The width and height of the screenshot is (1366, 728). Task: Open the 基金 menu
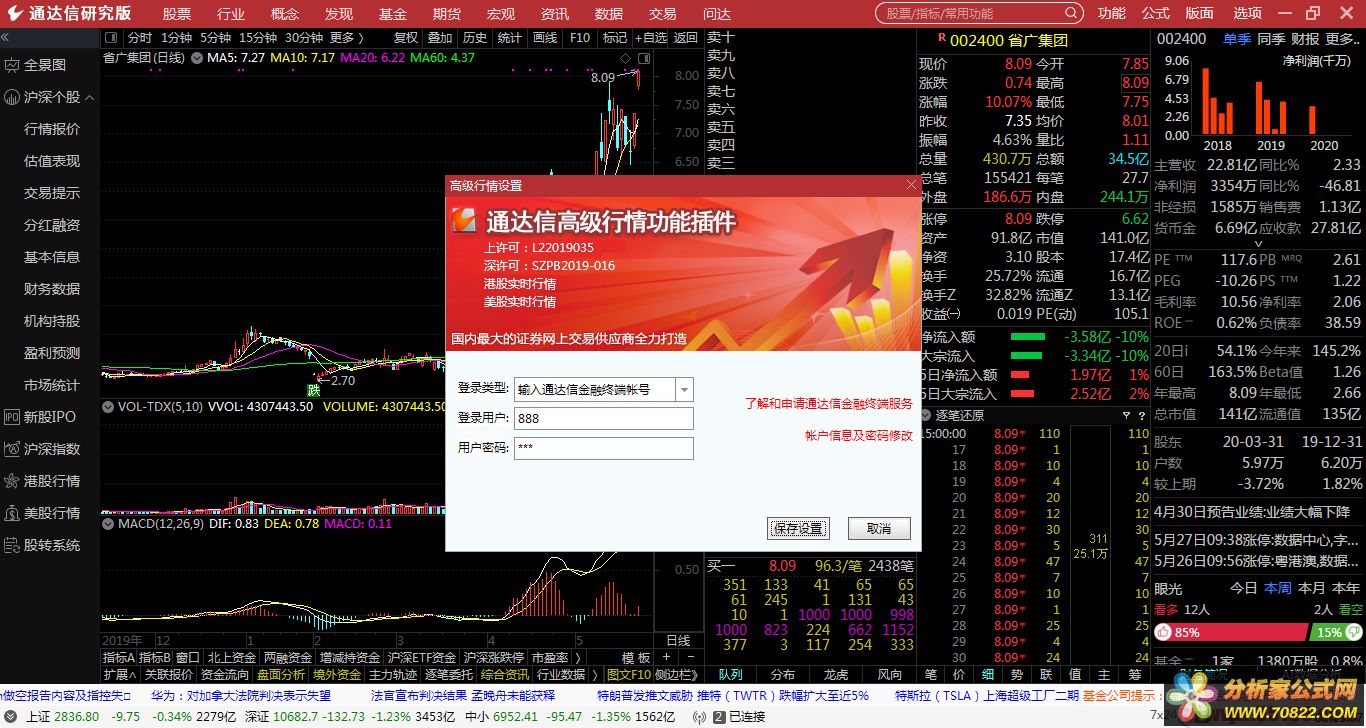[x=393, y=14]
